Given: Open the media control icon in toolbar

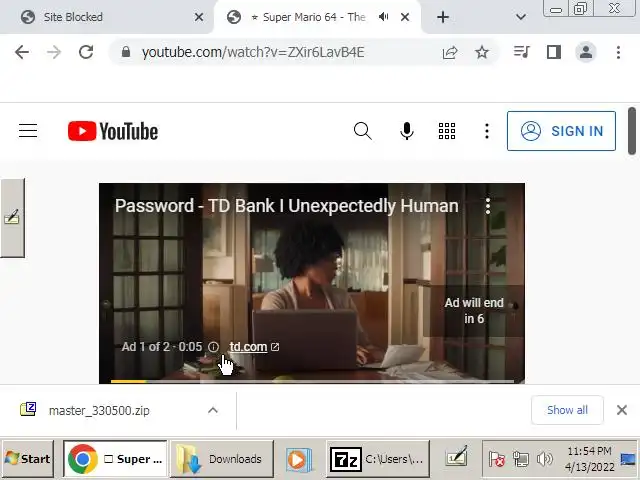Looking at the screenshot, I should 522,52.
